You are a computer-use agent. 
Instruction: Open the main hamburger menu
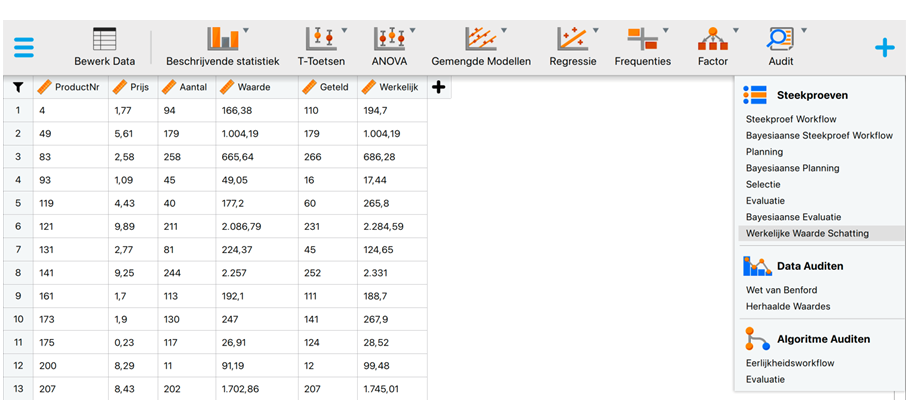click(23, 47)
